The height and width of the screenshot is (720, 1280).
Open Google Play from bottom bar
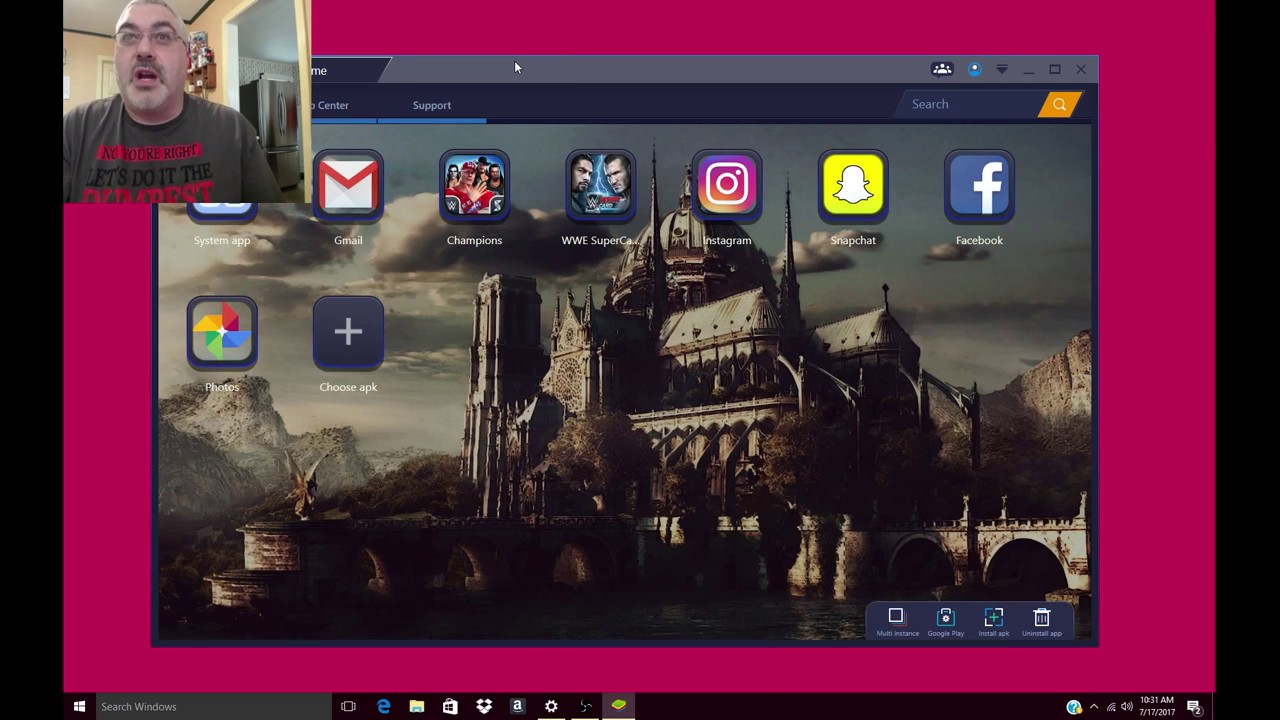[945, 621]
